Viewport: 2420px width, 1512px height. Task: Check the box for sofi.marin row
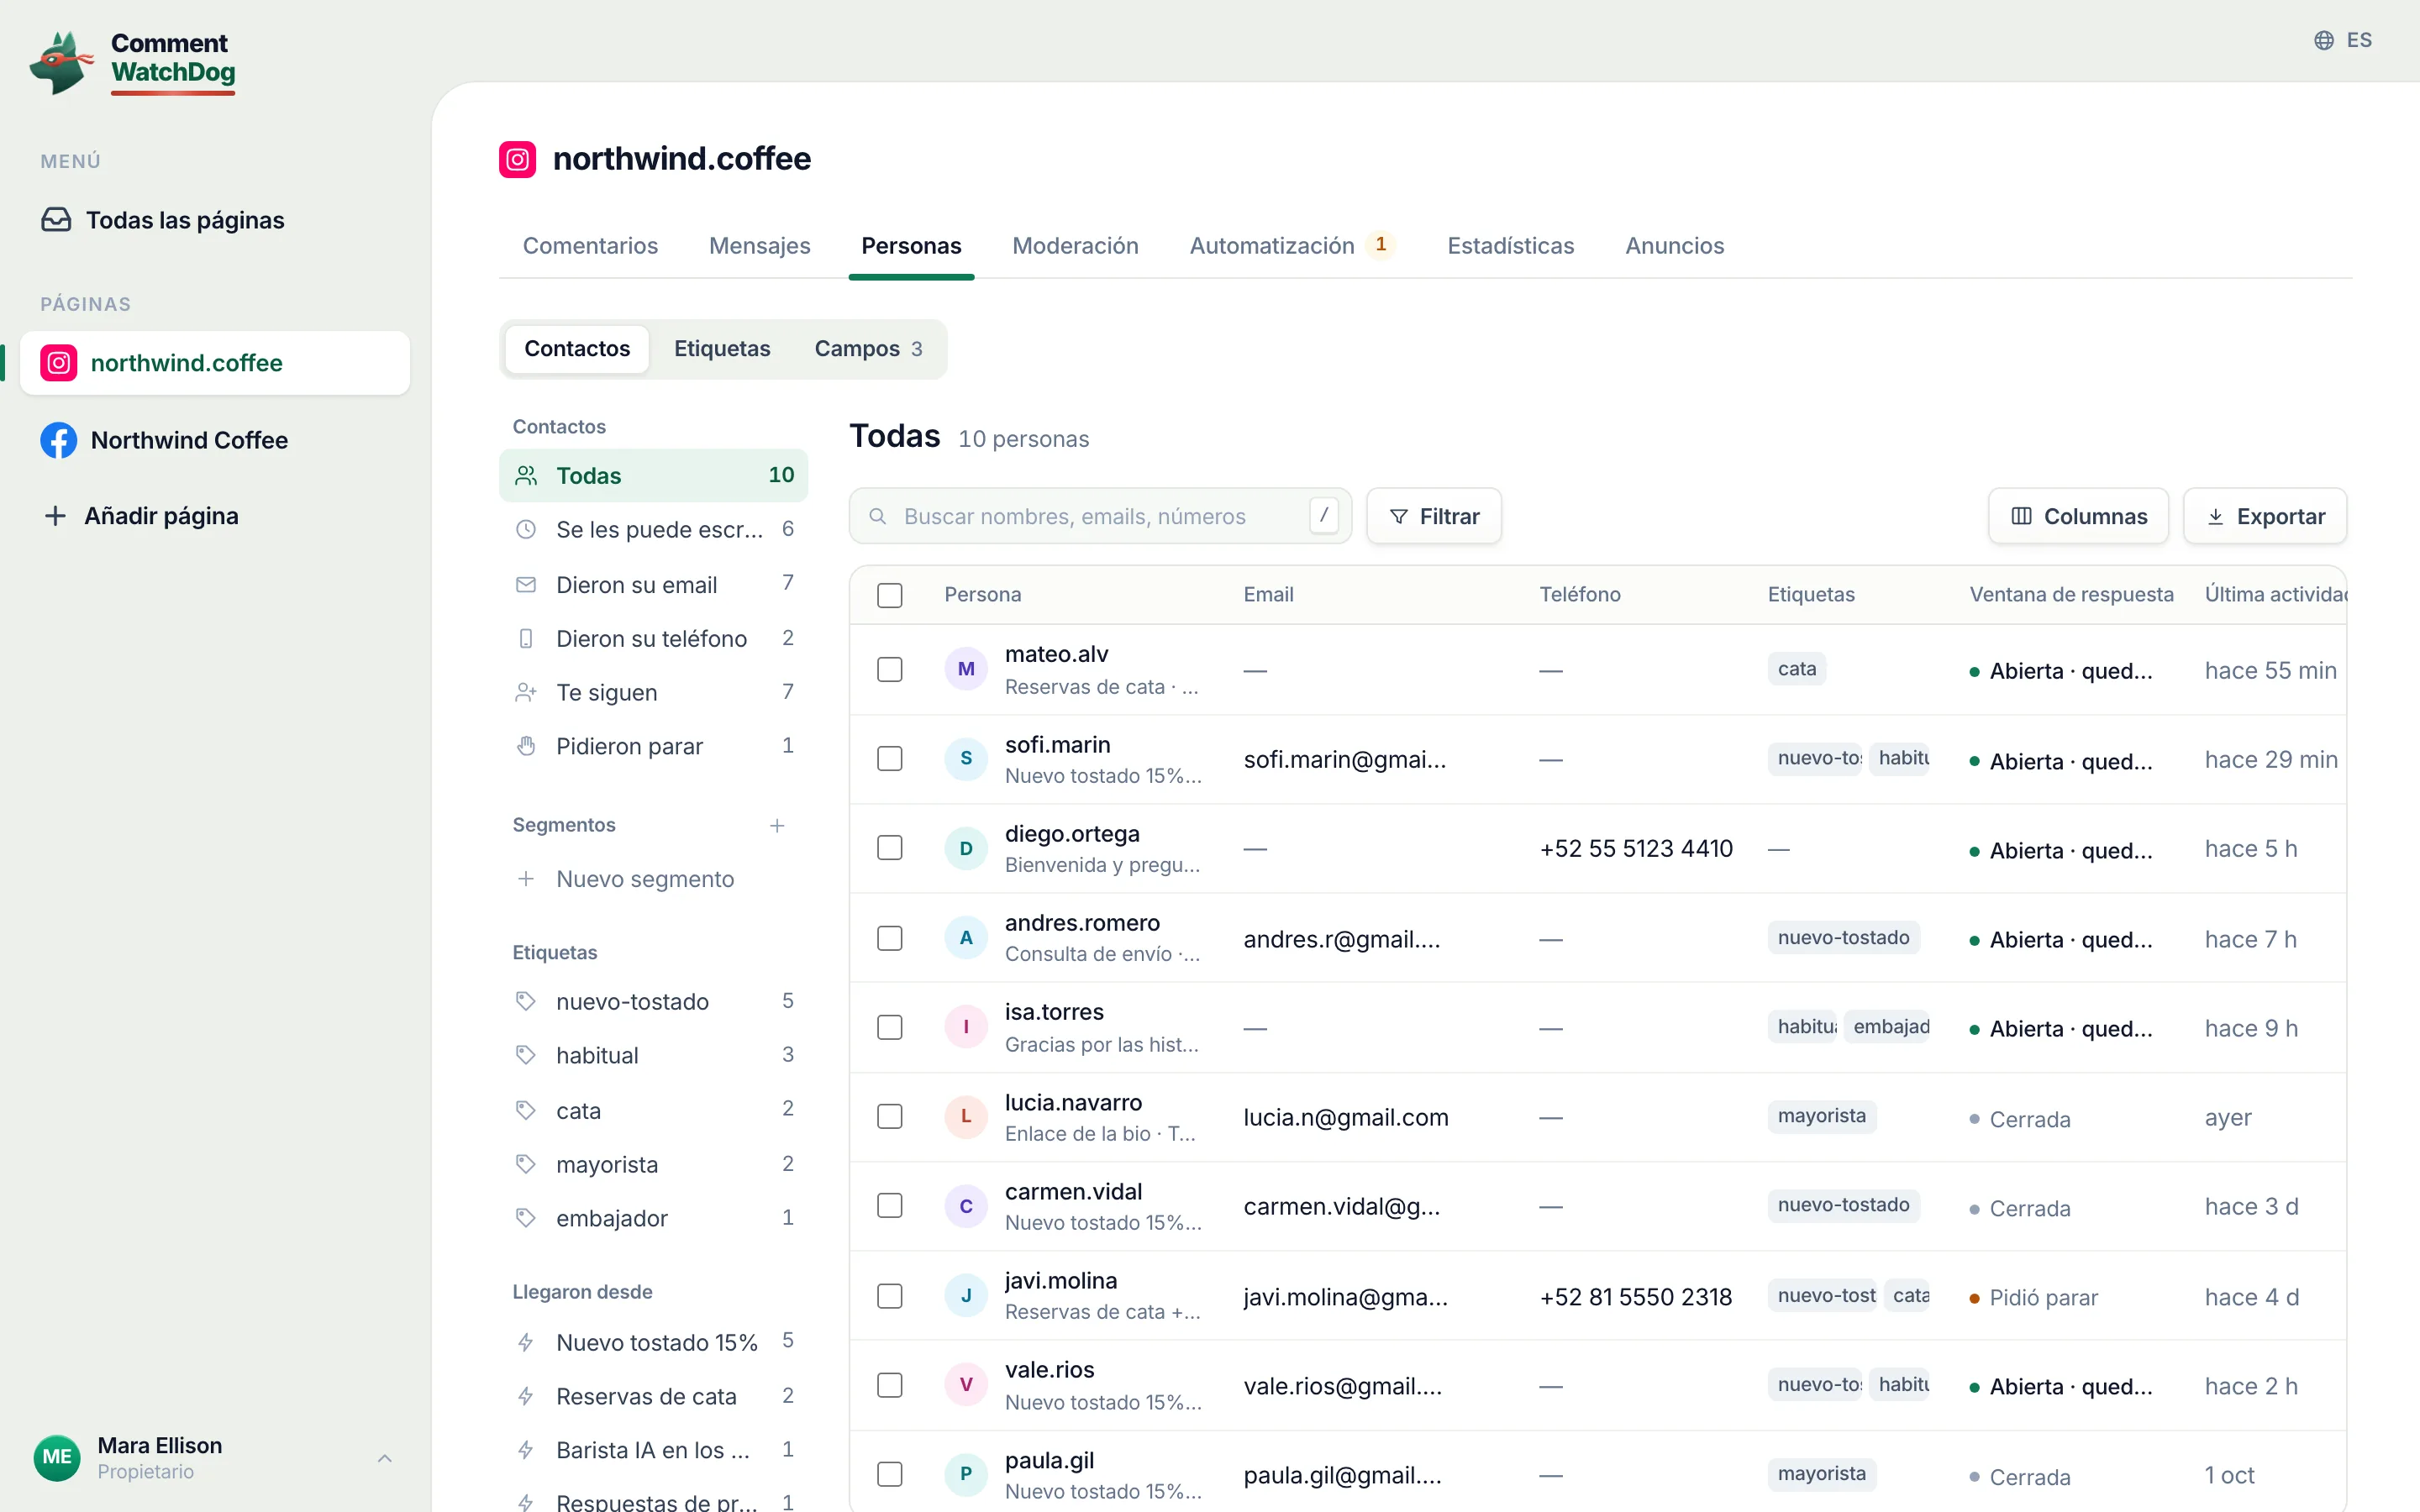click(x=890, y=759)
